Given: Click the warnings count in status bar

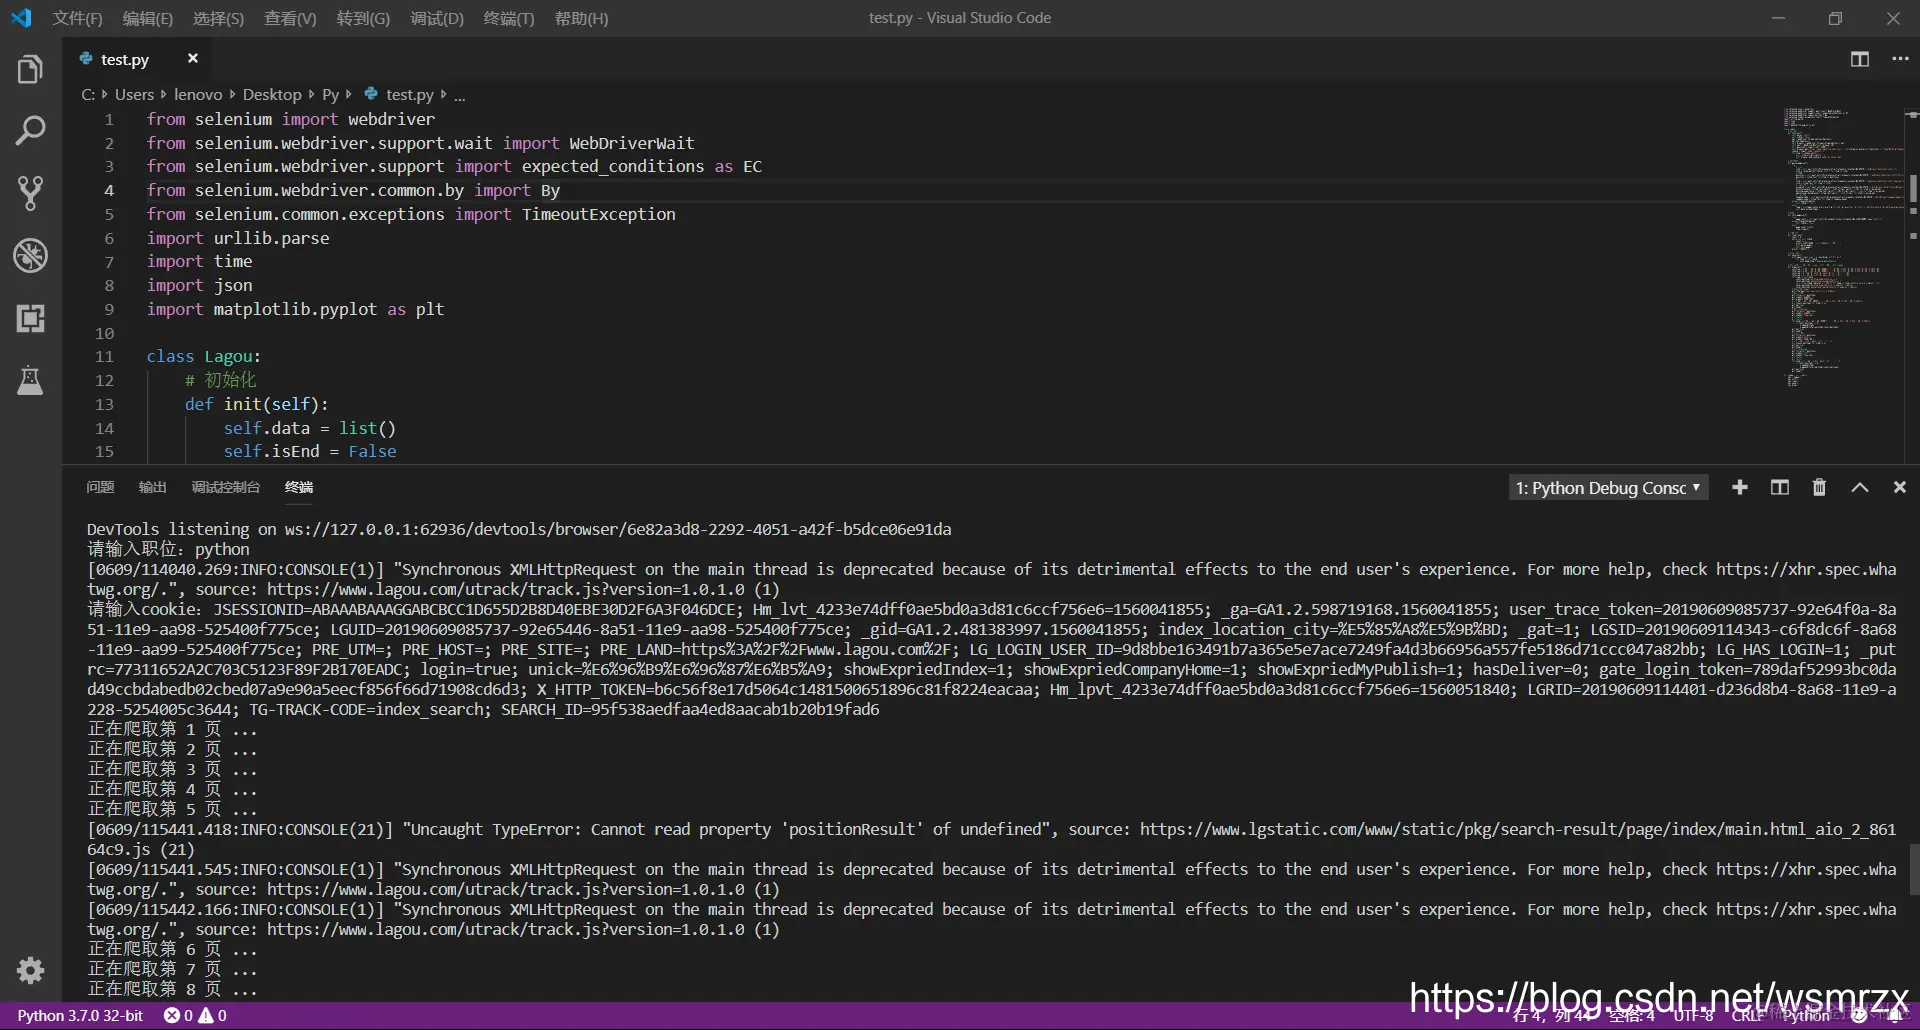Looking at the screenshot, I should (x=213, y=1015).
